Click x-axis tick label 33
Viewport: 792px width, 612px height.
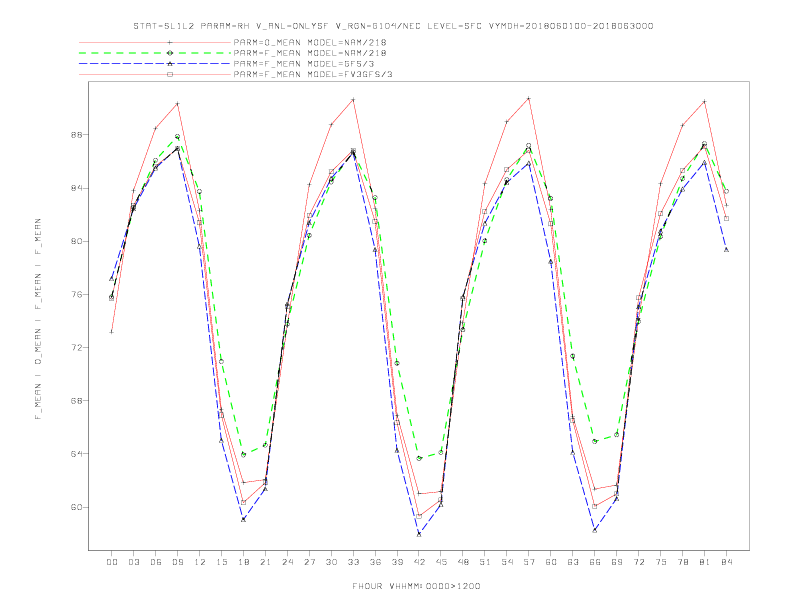pos(353,562)
